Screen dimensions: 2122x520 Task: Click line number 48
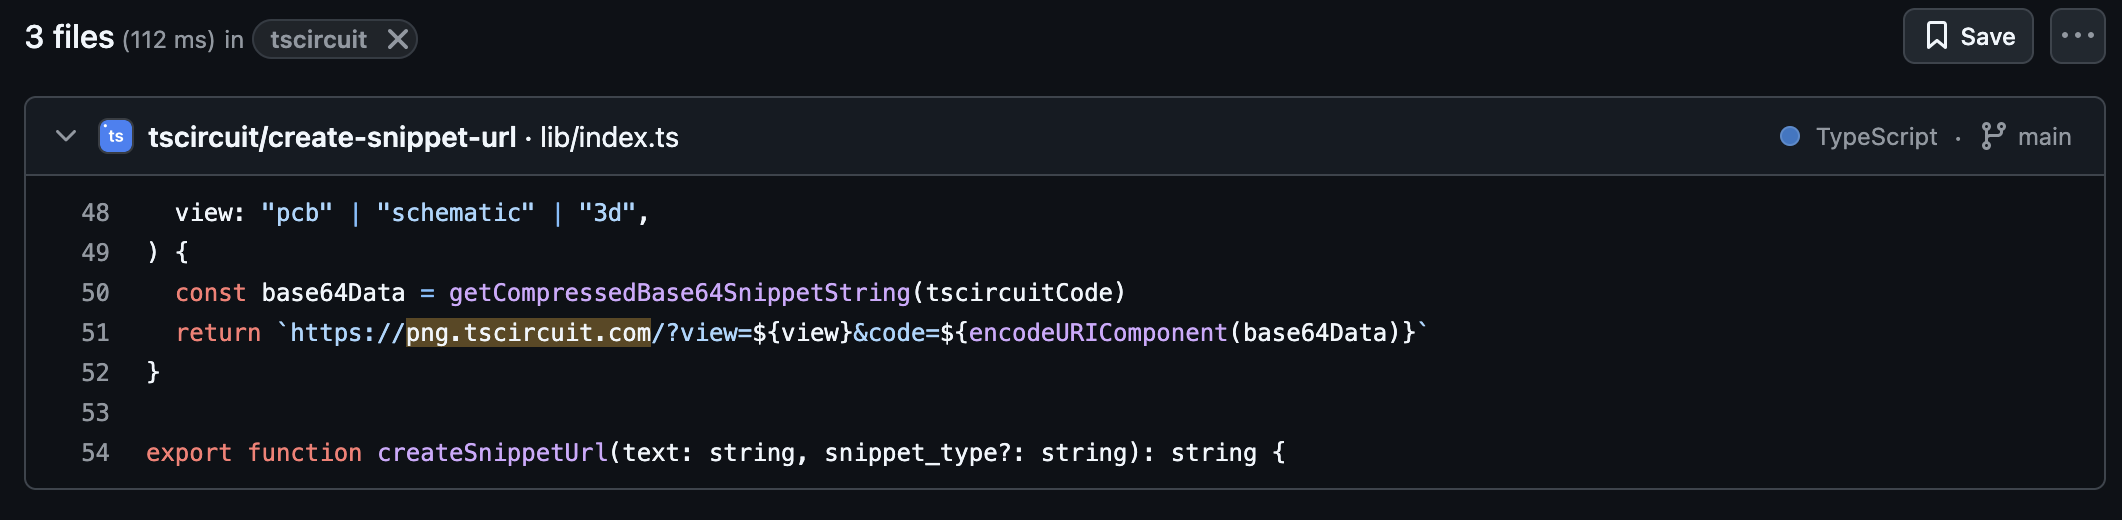(95, 213)
